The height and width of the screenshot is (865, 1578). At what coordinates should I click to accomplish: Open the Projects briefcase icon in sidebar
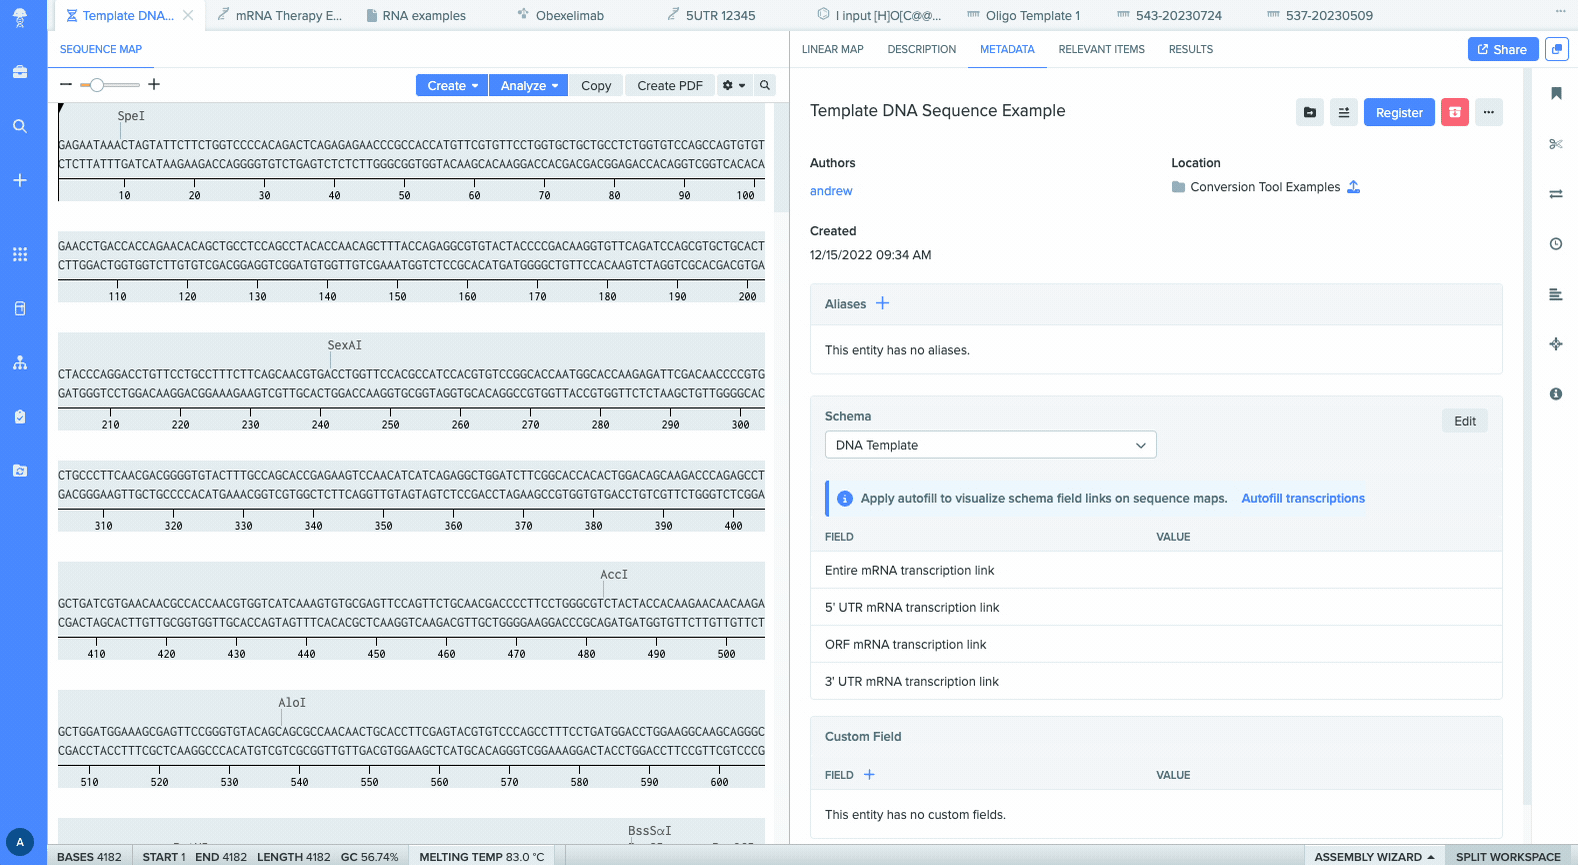[20, 72]
